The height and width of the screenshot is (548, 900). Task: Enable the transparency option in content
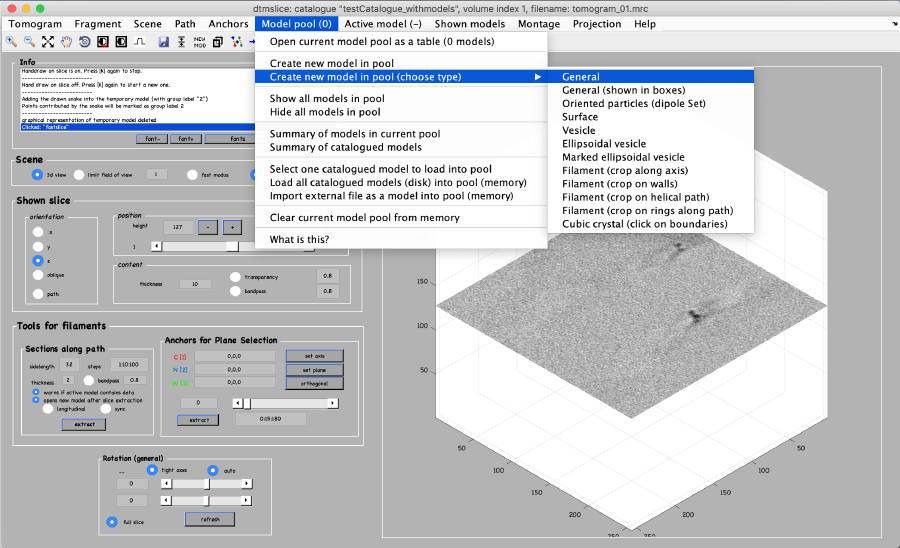(236, 276)
